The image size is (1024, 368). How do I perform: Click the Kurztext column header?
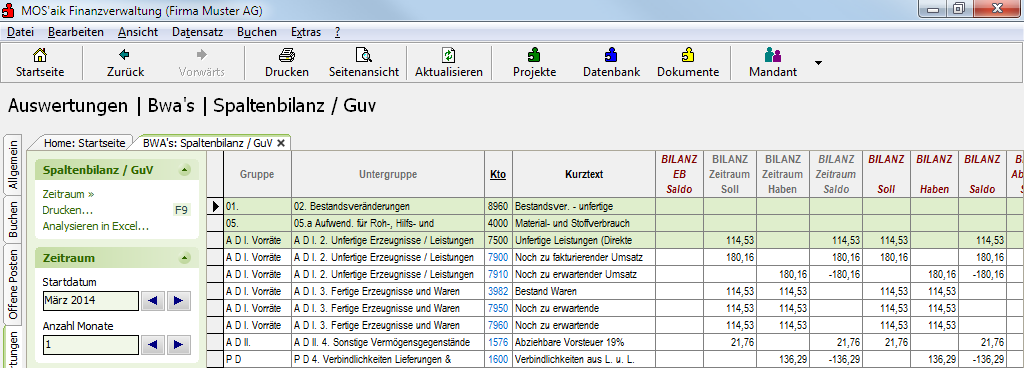[584, 174]
